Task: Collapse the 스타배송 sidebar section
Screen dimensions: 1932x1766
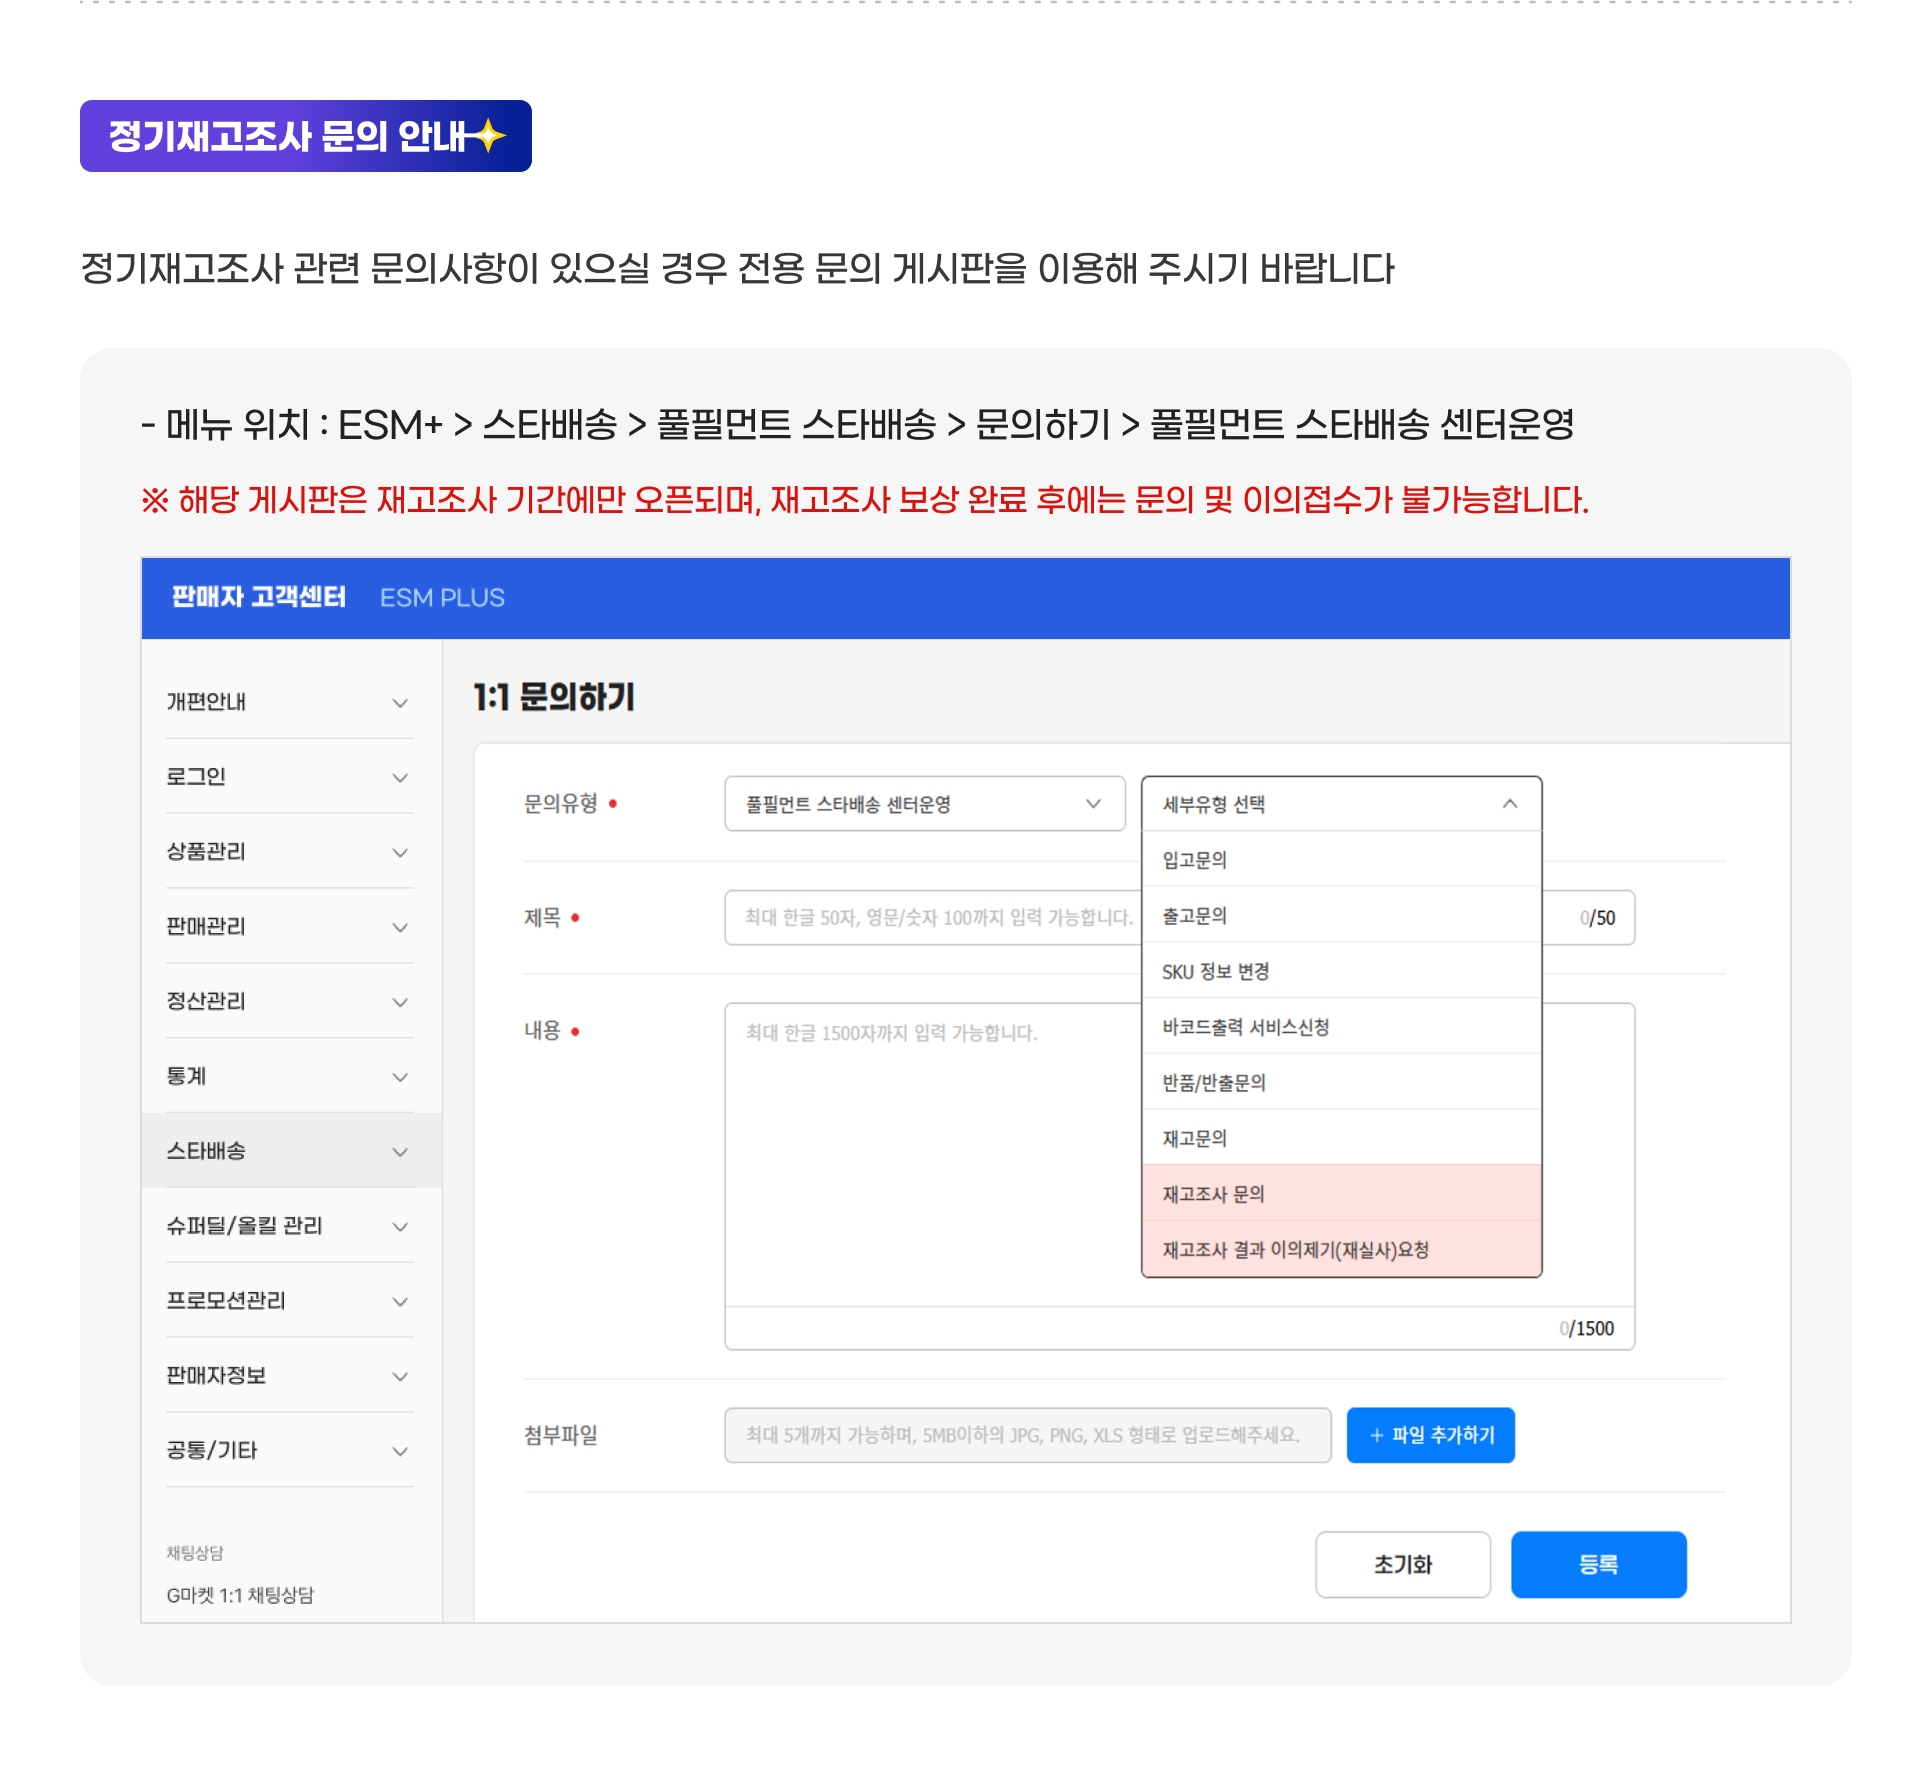Action: tap(288, 1151)
